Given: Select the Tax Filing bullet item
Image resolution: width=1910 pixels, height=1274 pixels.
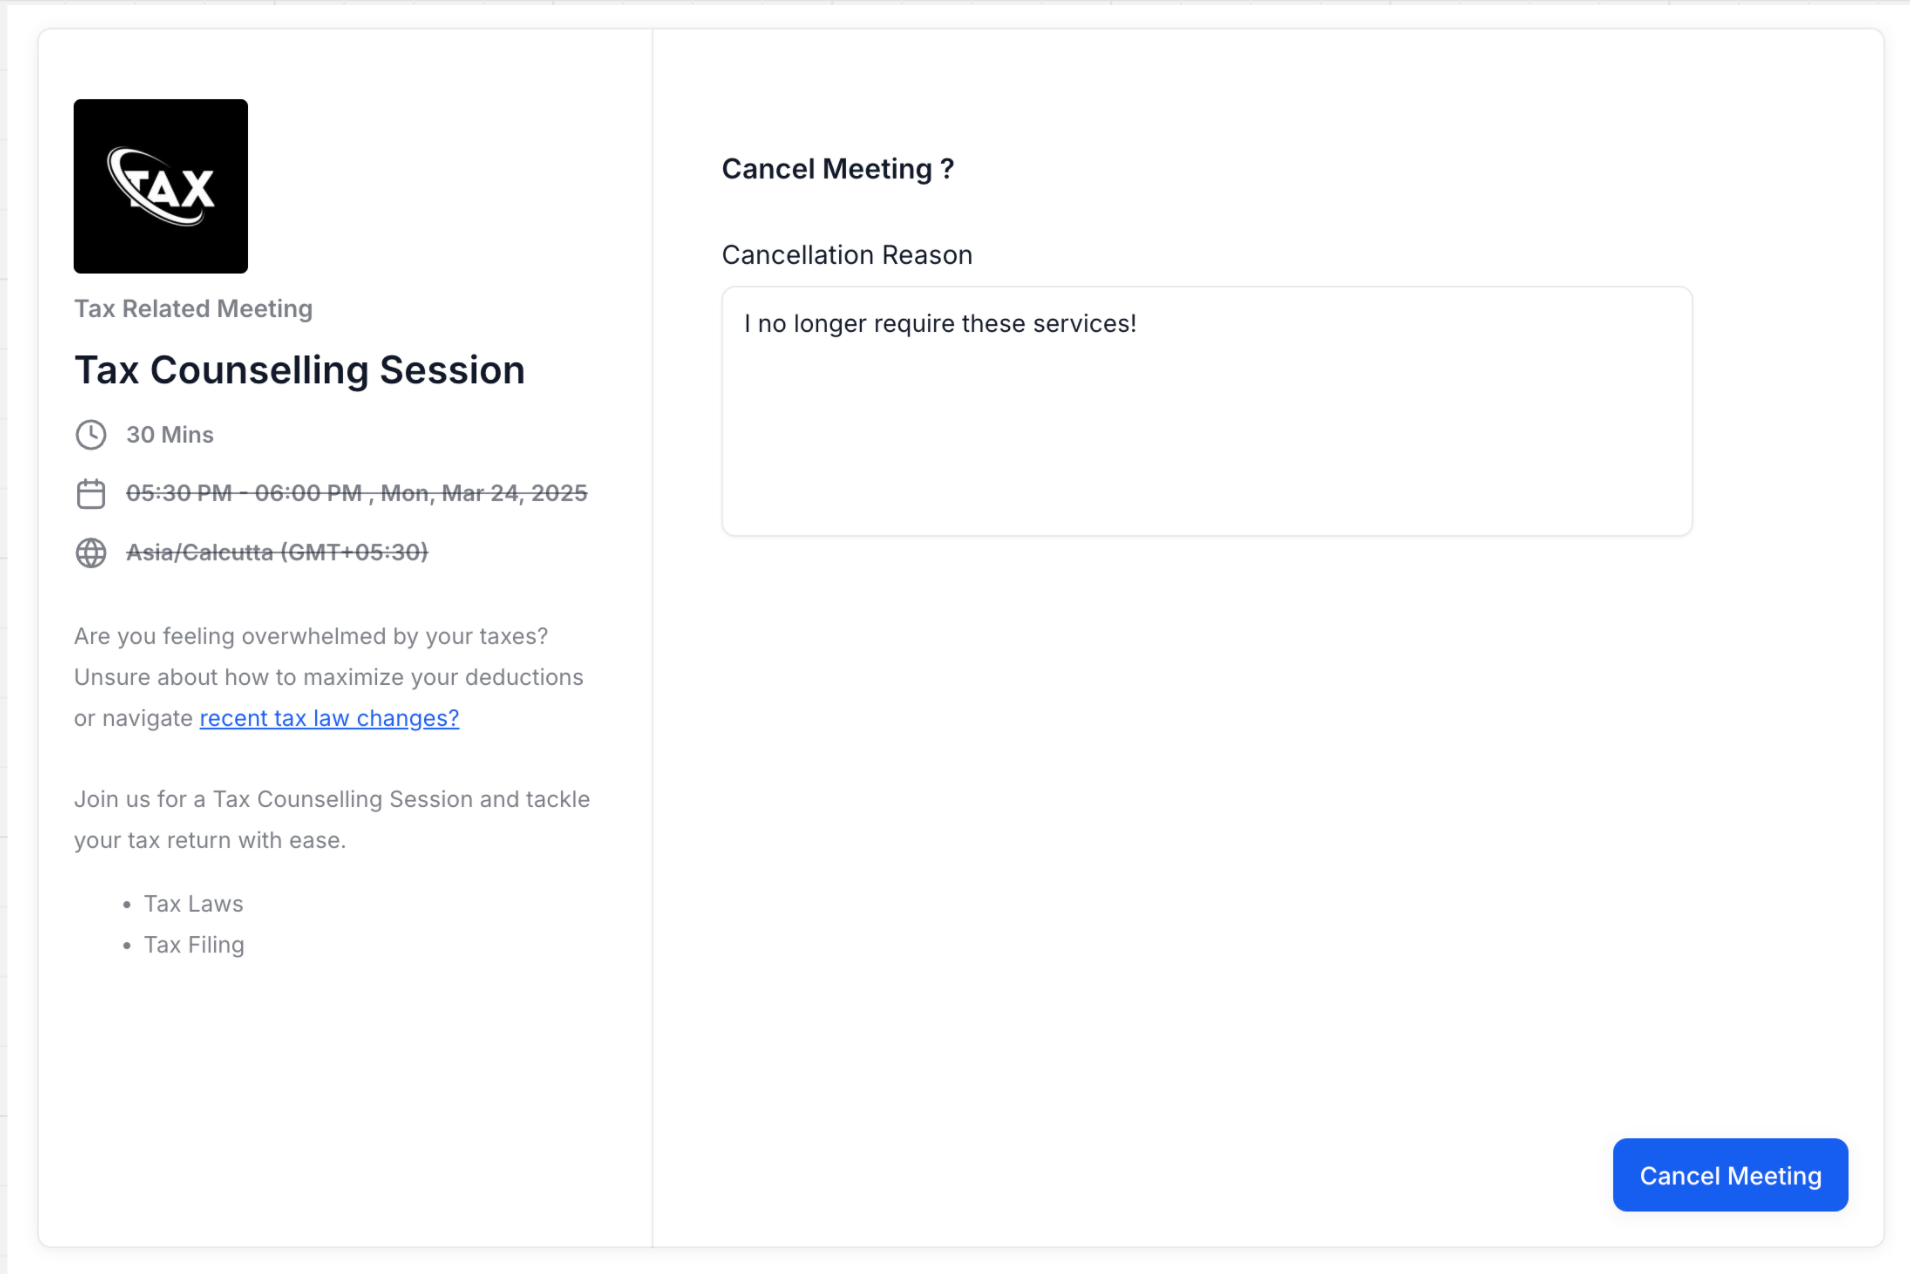Looking at the screenshot, I should pyautogui.click(x=194, y=945).
